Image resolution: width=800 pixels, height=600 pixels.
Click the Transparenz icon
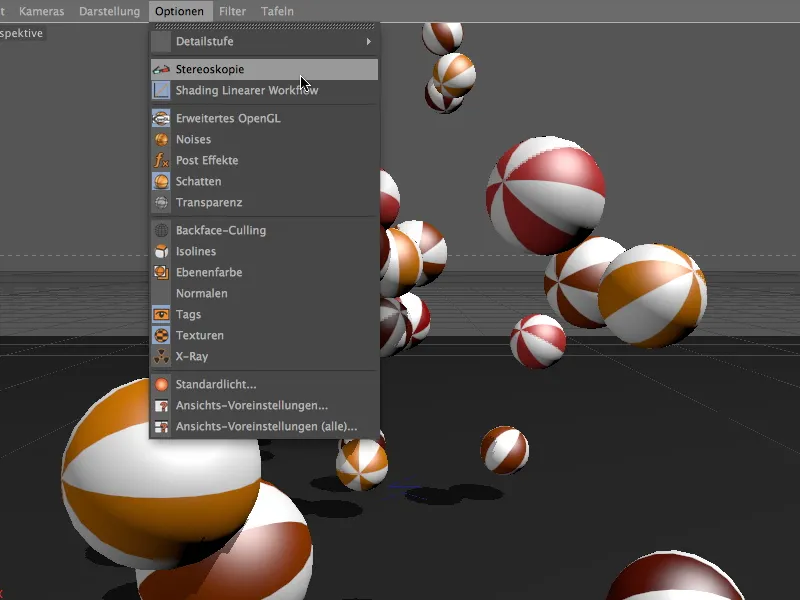tap(161, 203)
